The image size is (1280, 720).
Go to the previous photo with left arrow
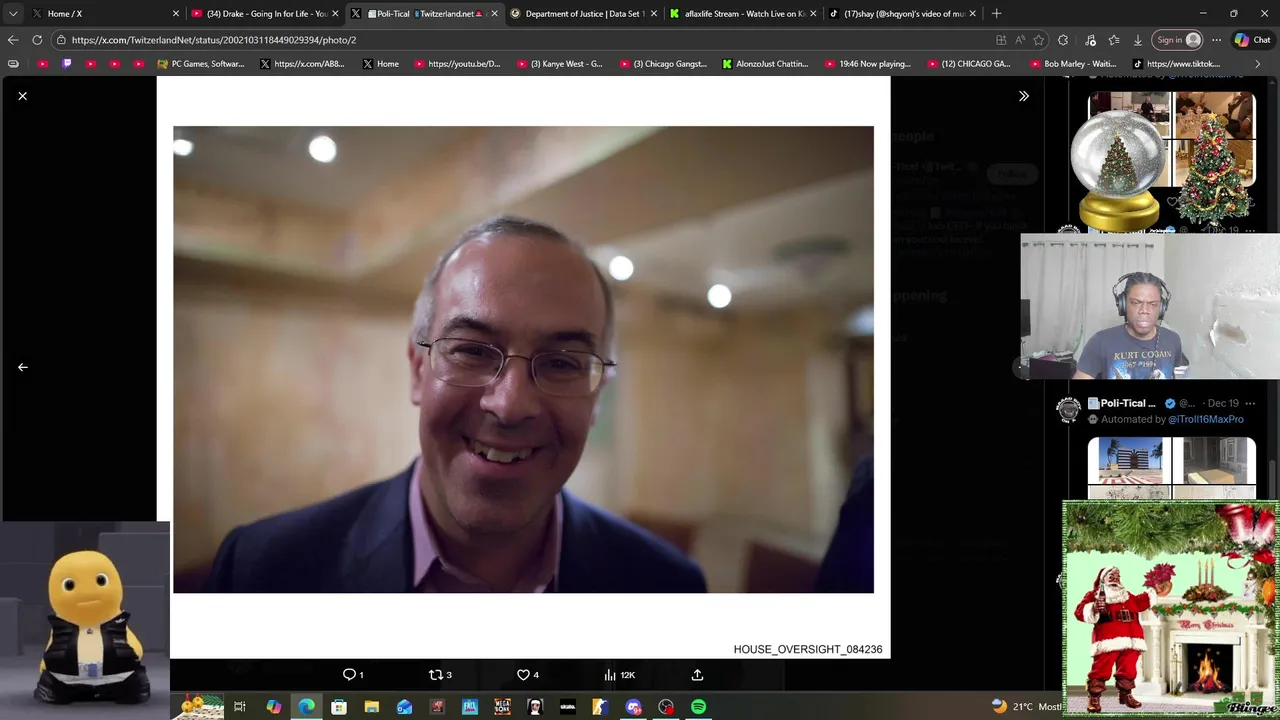pos(22,367)
